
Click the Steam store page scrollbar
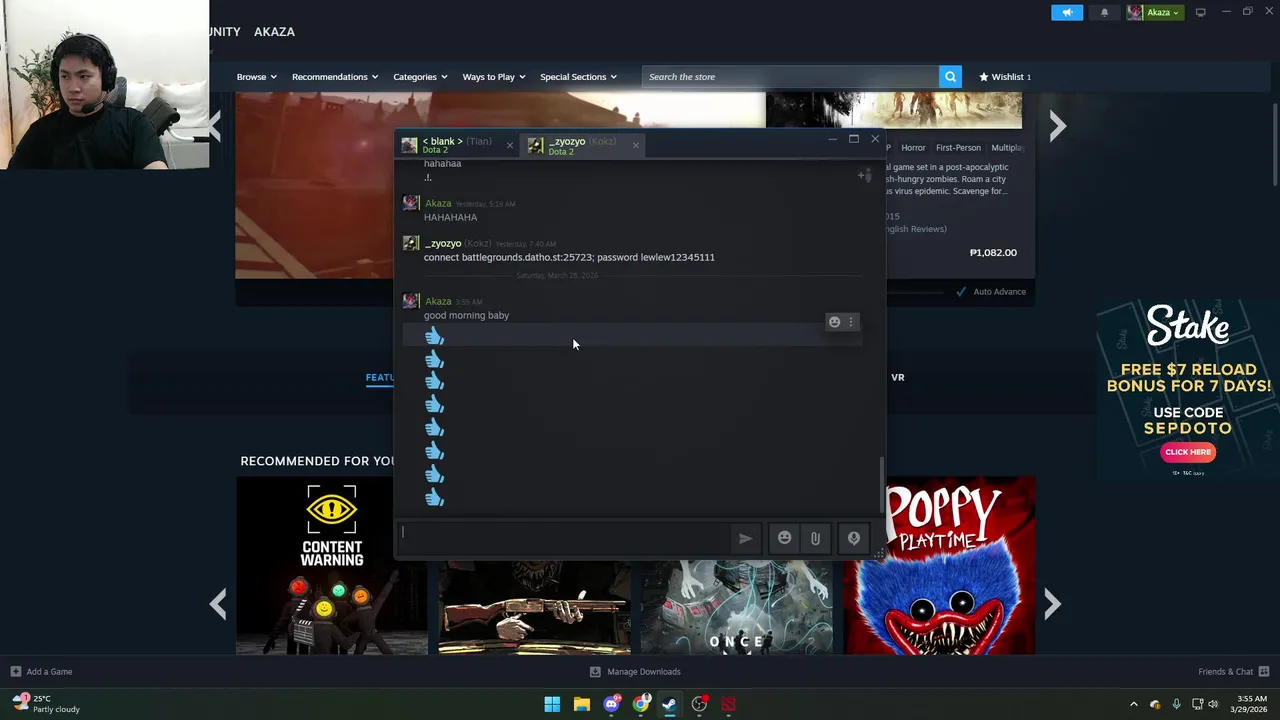point(1275,144)
